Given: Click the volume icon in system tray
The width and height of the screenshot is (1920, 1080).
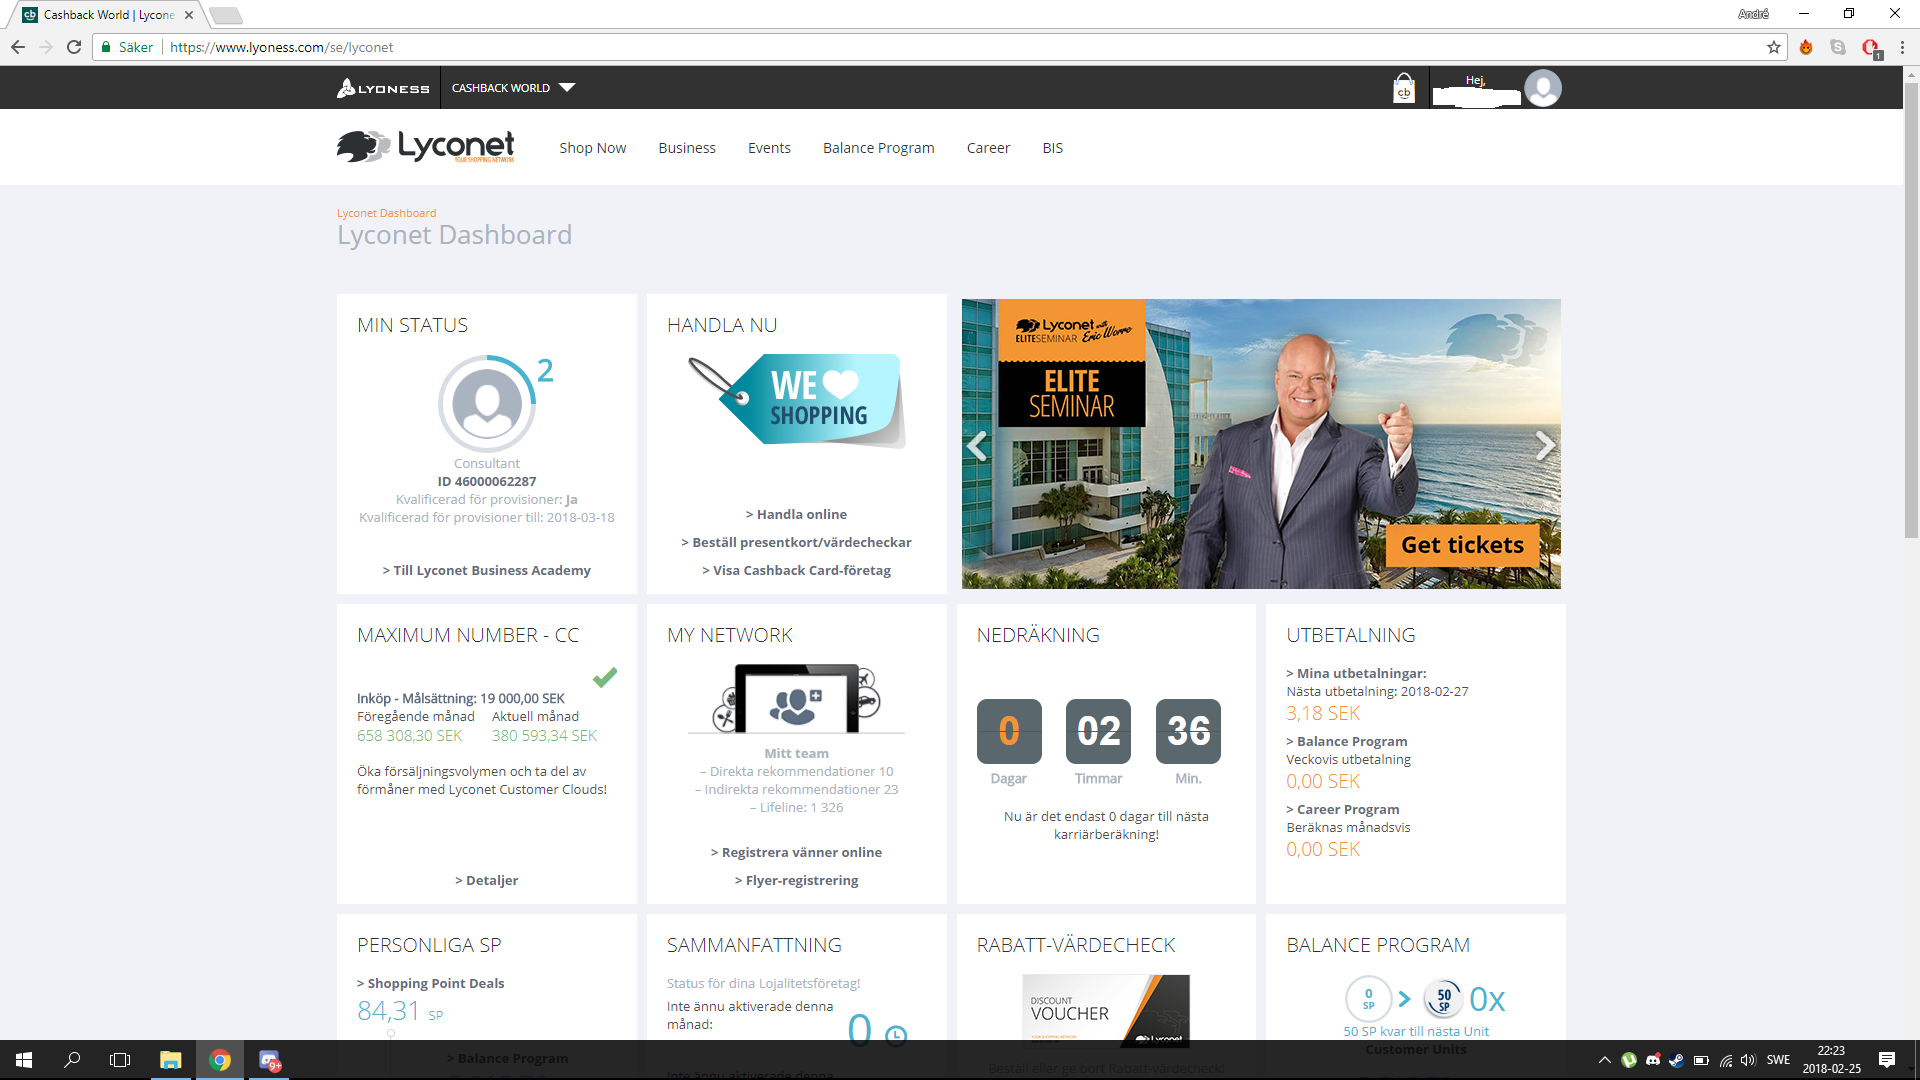Looking at the screenshot, I should point(1748,1060).
